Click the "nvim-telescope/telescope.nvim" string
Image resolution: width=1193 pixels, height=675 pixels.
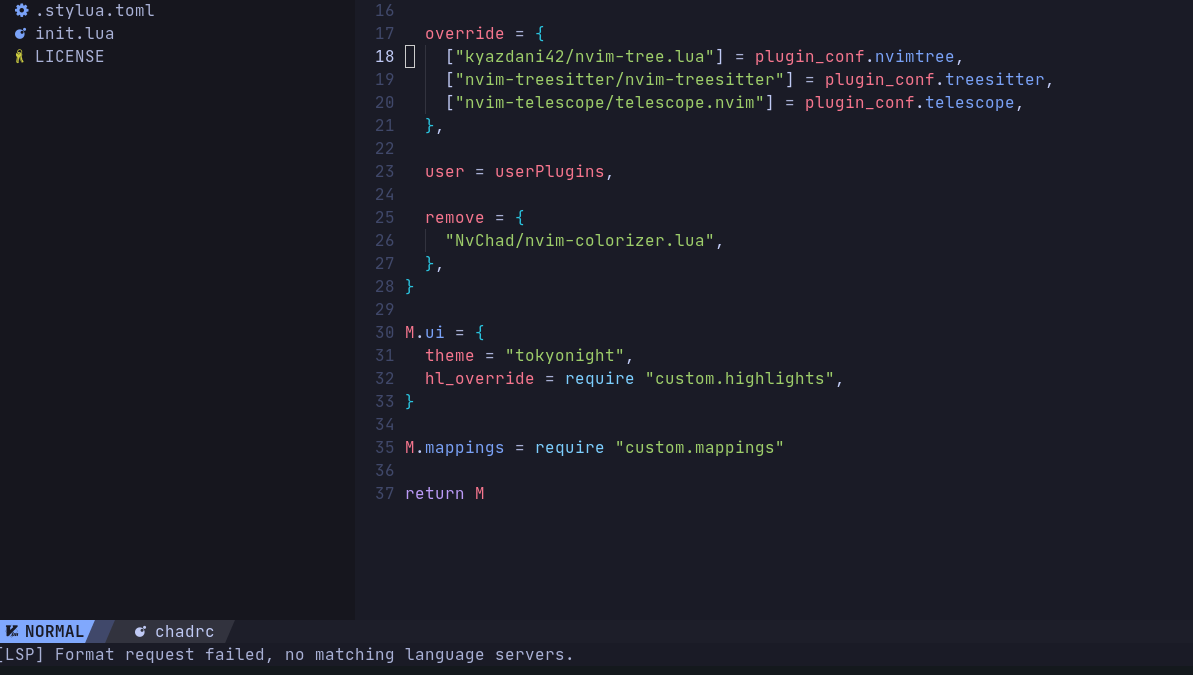tap(609, 102)
